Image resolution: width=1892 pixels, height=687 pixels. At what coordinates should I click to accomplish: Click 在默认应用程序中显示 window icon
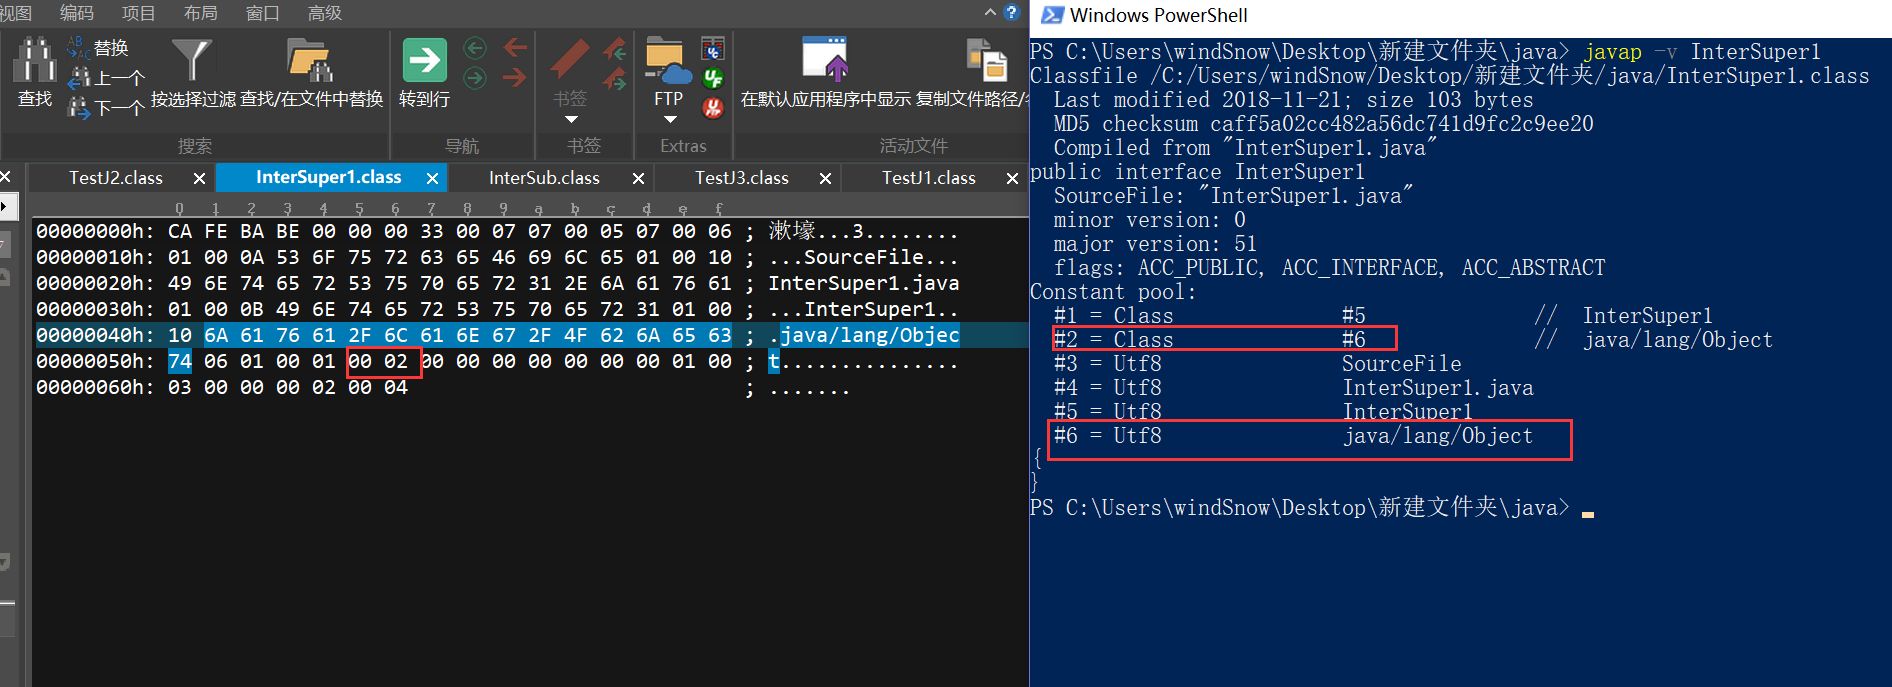pos(825,60)
